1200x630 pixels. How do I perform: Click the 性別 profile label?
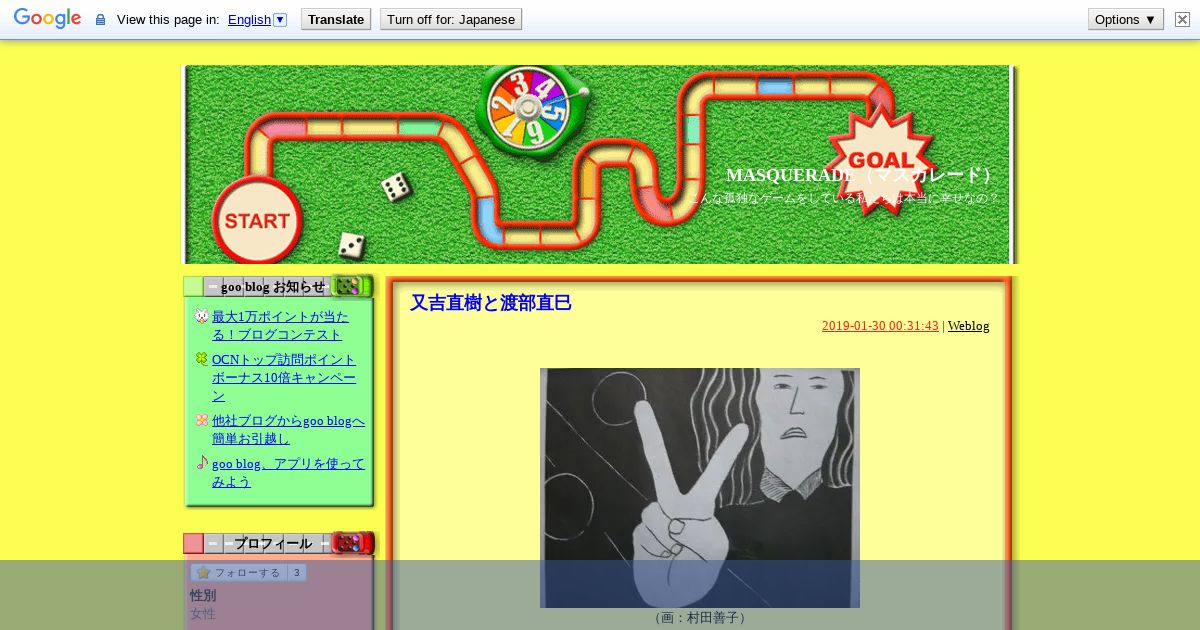pos(203,596)
